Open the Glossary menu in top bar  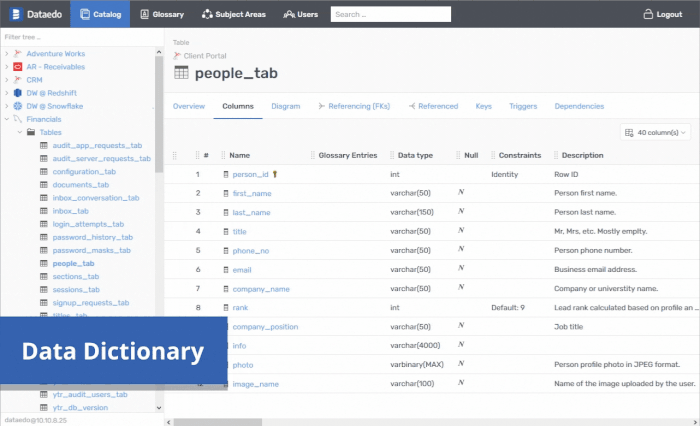click(x=162, y=14)
